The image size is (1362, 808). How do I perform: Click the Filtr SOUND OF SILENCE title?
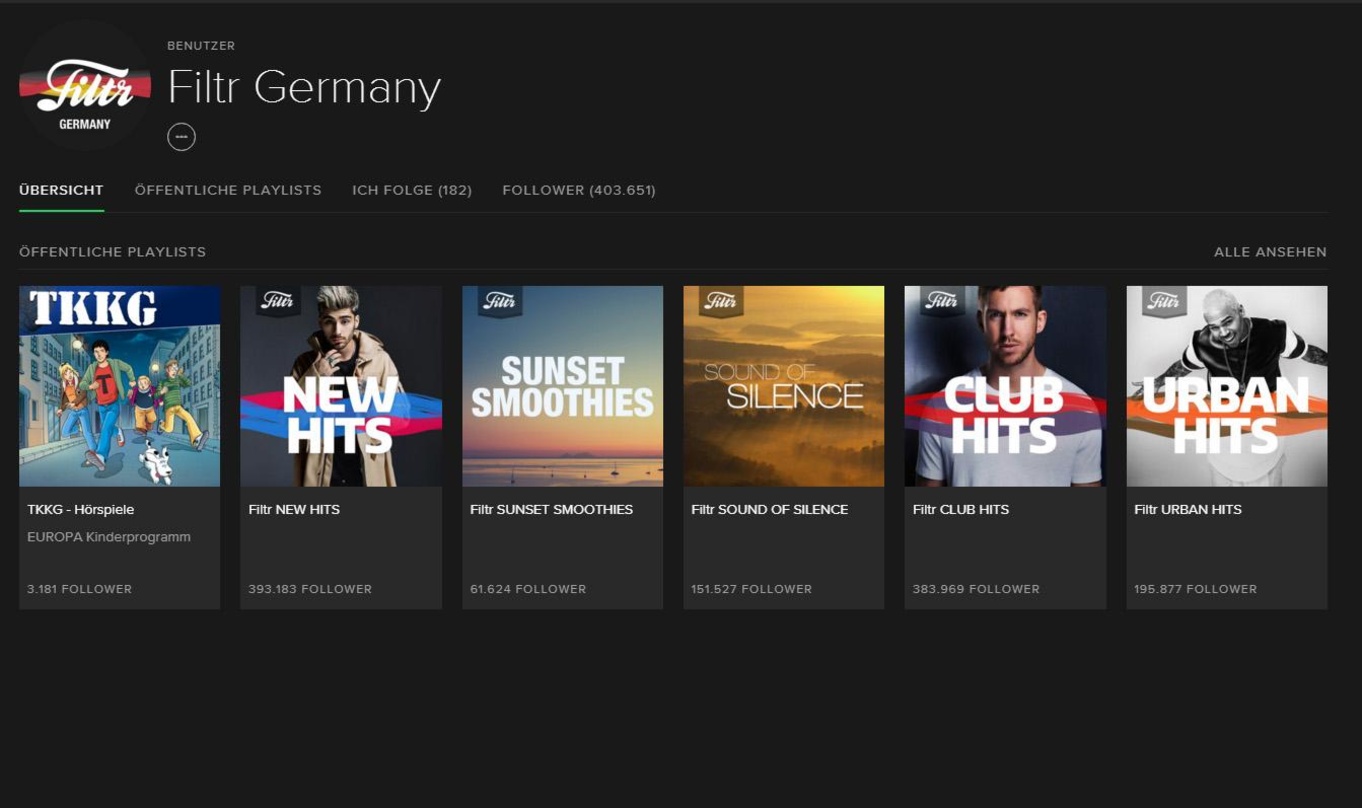click(769, 509)
